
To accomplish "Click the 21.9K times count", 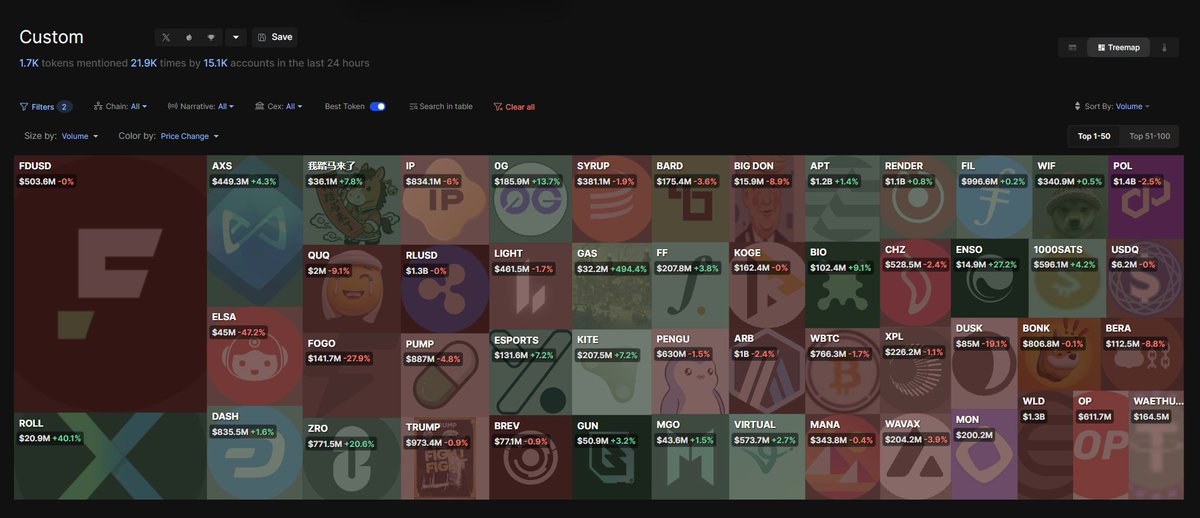I will (x=143, y=63).
